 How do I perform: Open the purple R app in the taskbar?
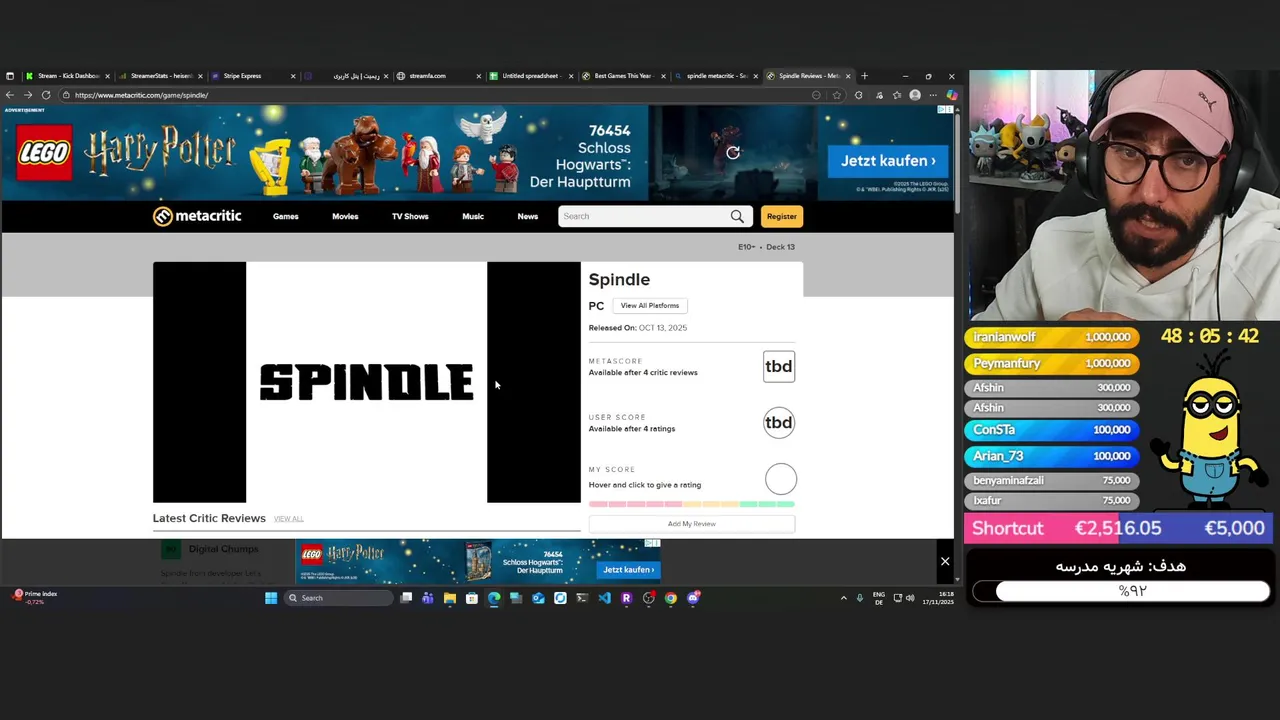[x=626, y=598]
